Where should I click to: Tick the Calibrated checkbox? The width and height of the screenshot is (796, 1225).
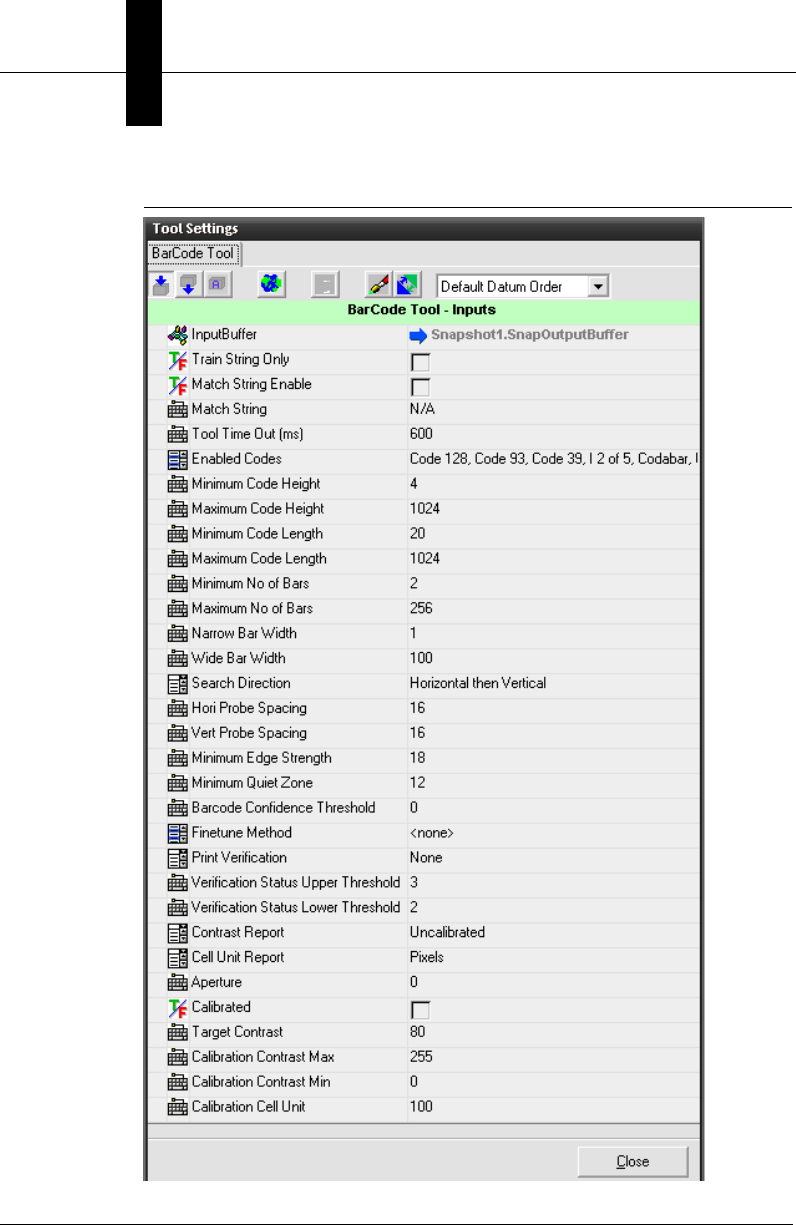coord(421,1009)
